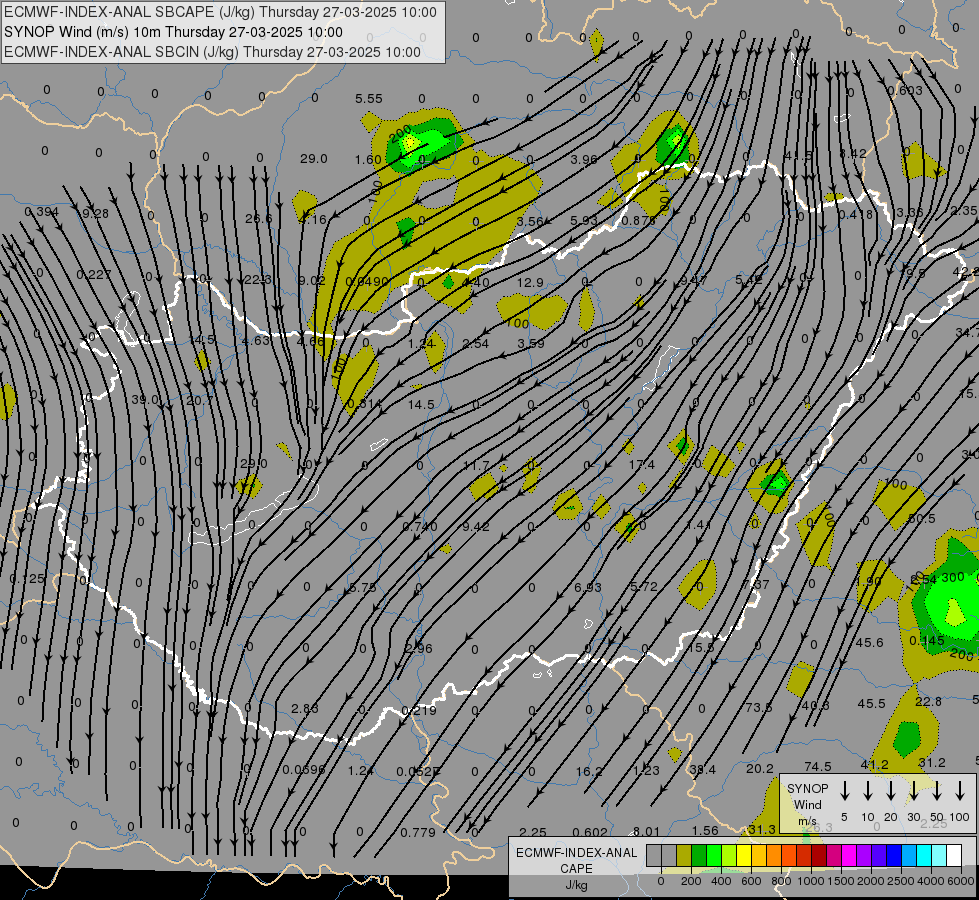
Task: Click the wind legend arrow for 10 m/s
Action: click(x=868, y=791)
